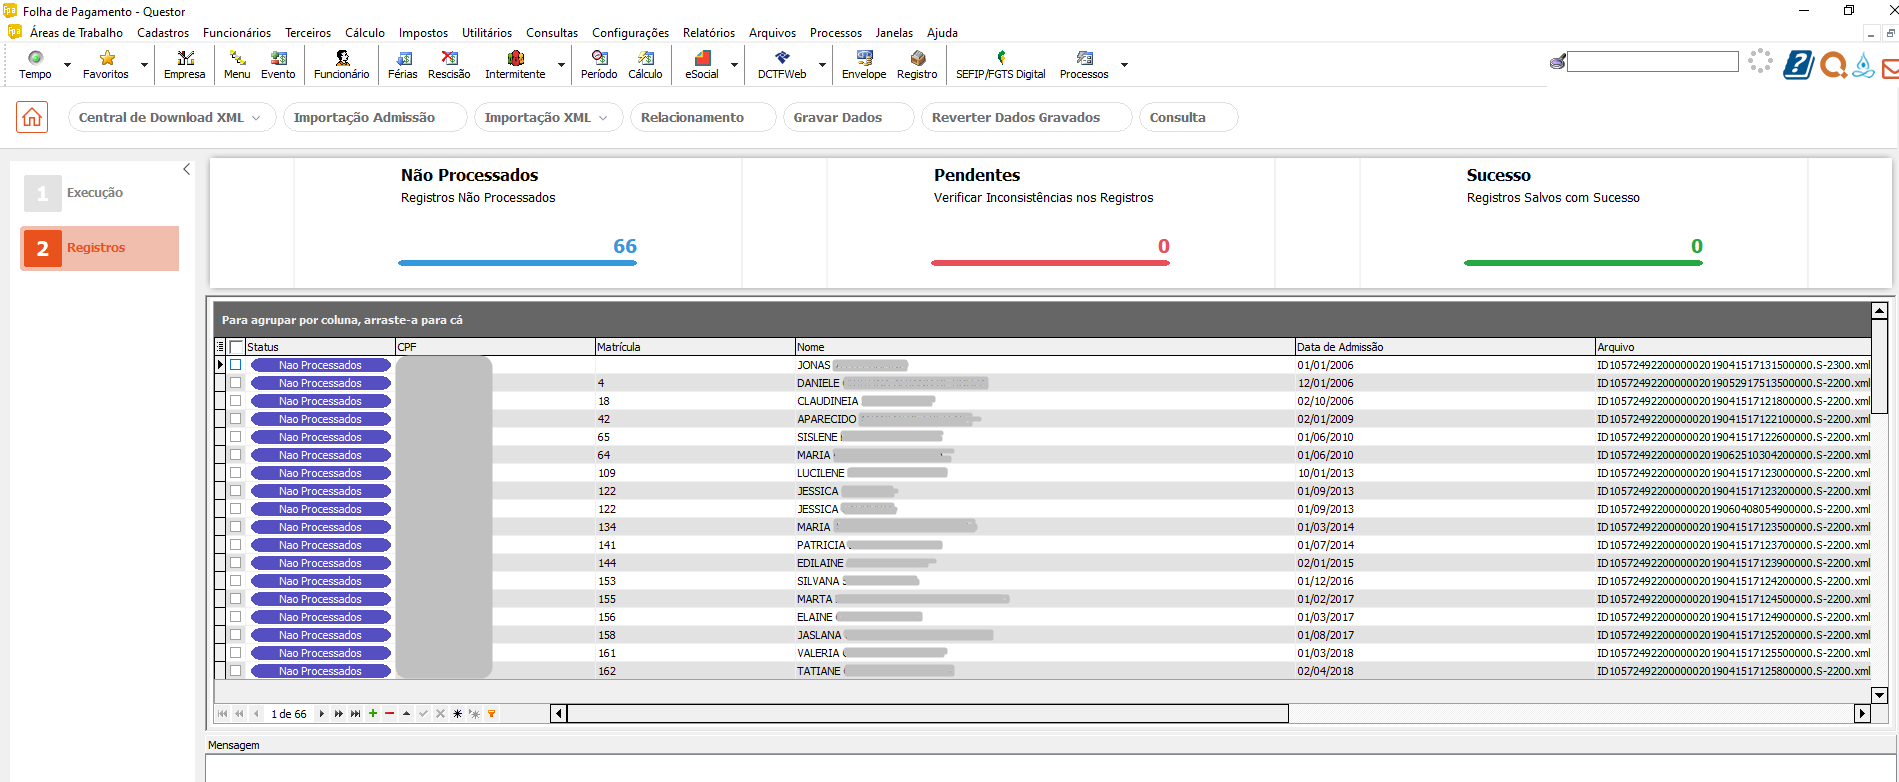This screenshot has height=782, width=1899.
Task: Check the row checkbox for LUCILENE
Action: coord(236,473)
